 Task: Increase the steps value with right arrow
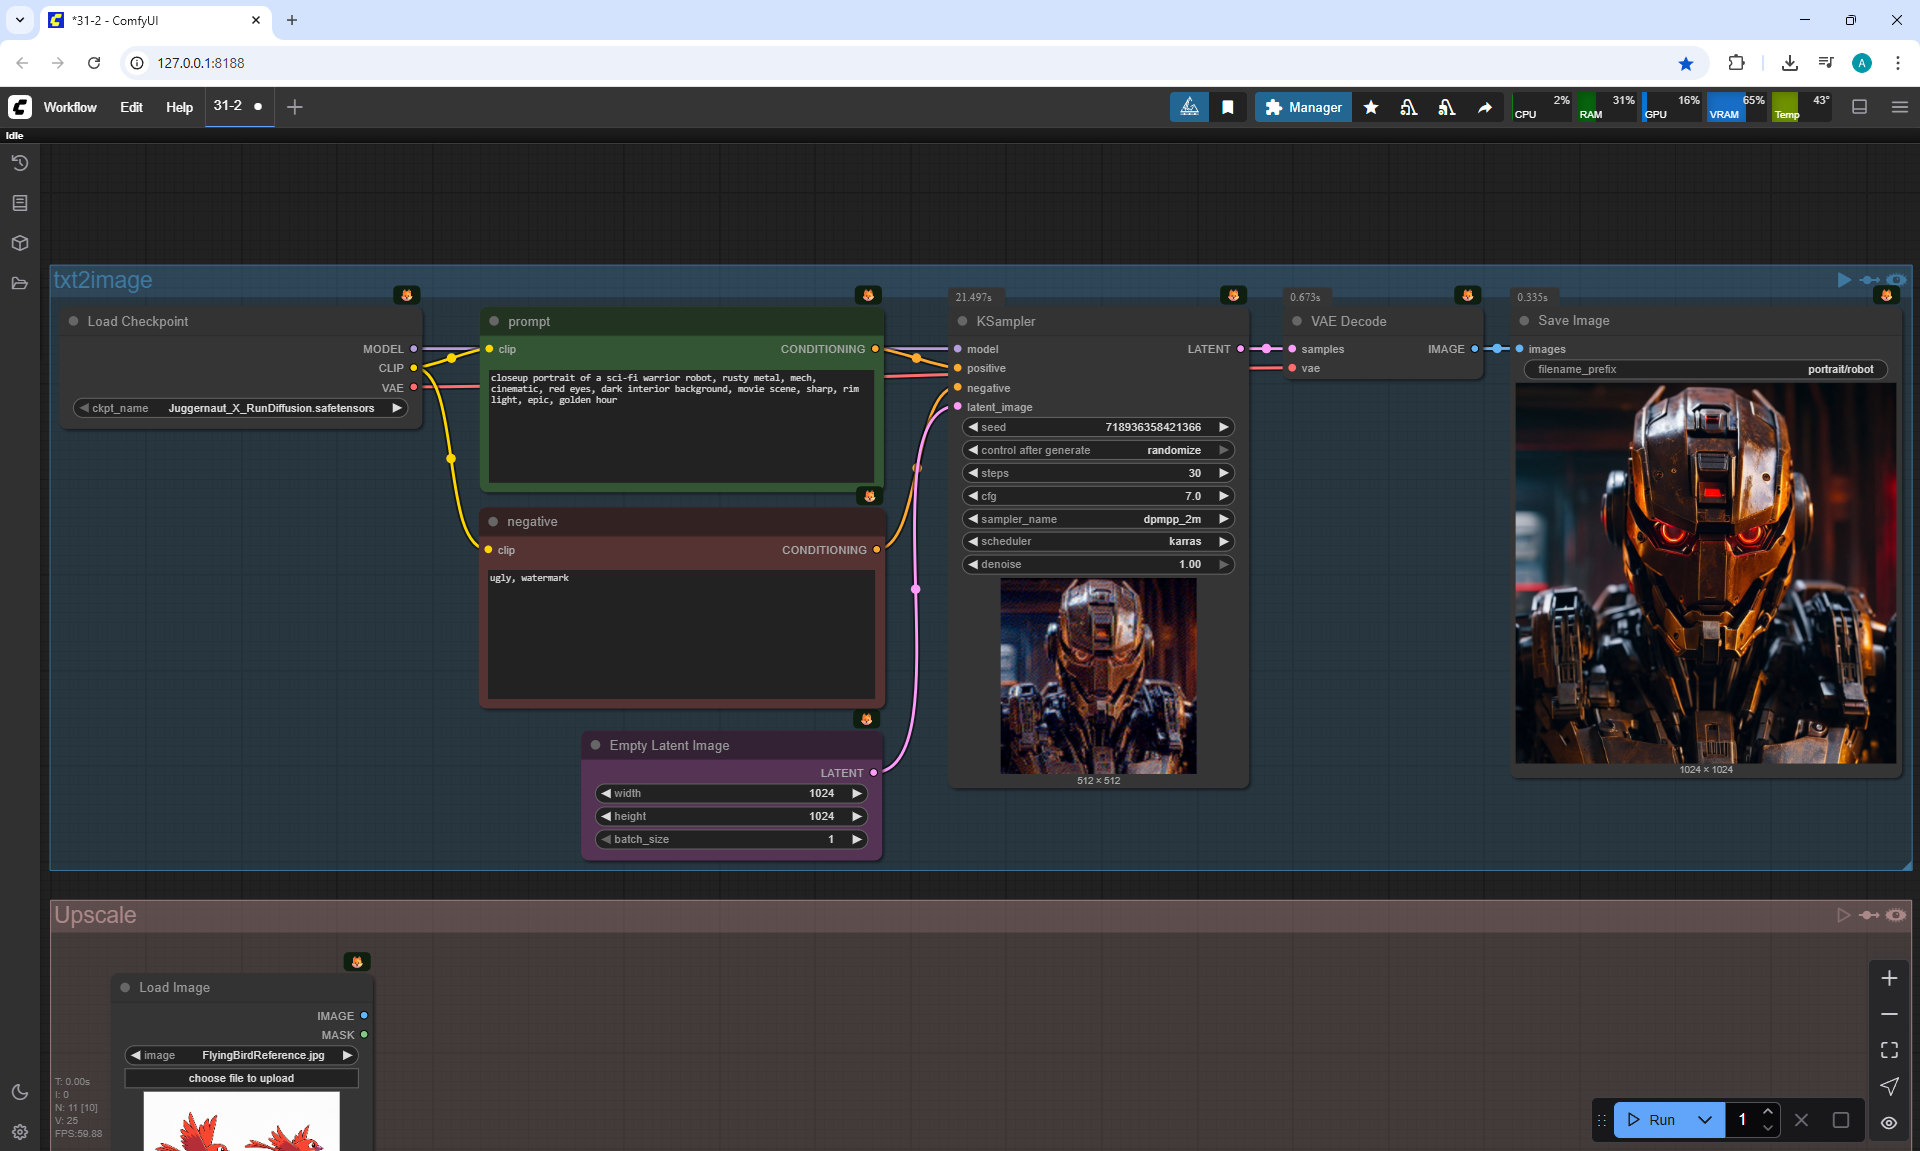click(x=1223, y=473)
